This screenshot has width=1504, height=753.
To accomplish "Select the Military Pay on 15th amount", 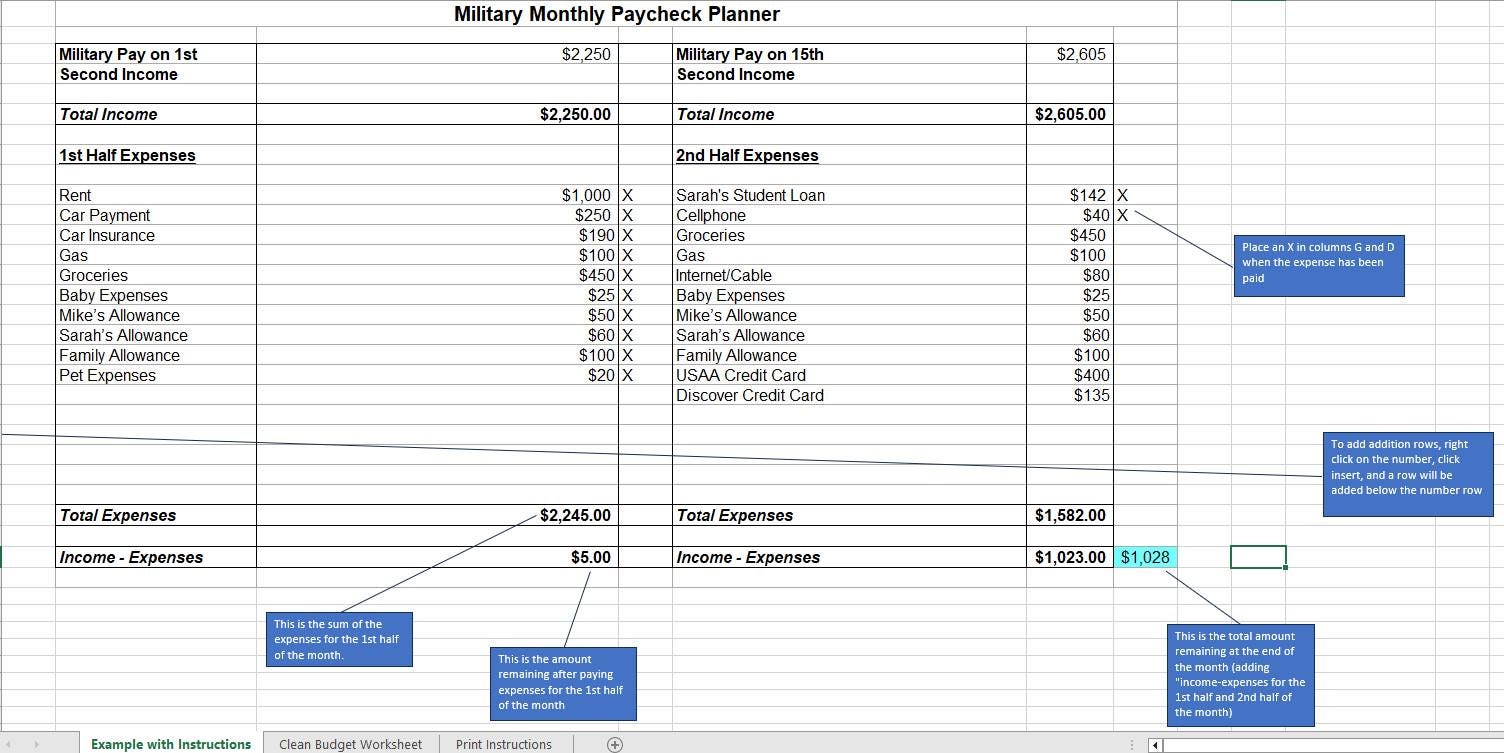I will click(1070, 54).
